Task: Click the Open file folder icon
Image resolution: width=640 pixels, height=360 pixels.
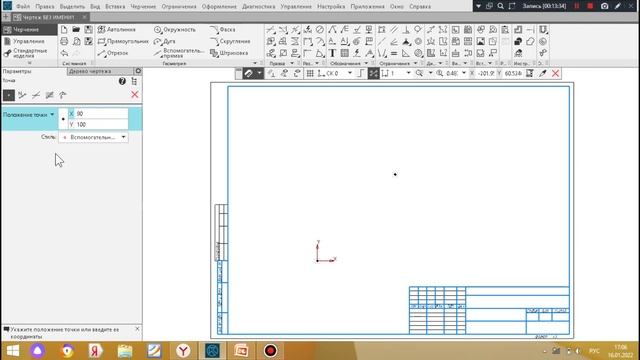Action: [76, 29]
